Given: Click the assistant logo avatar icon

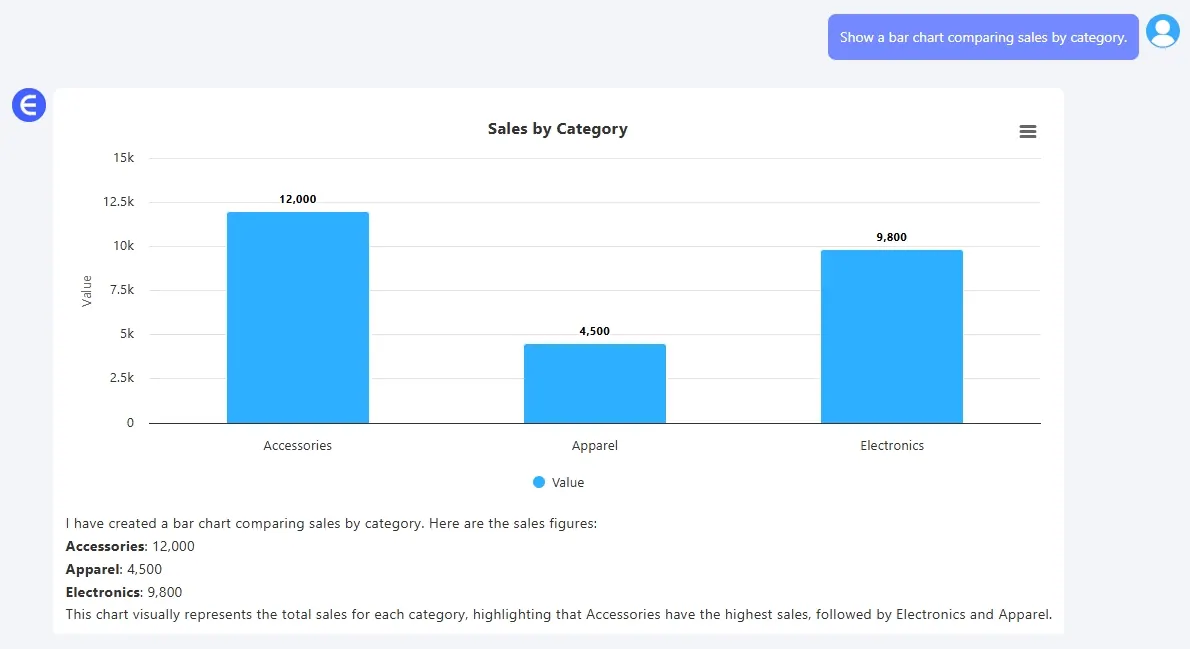Looking at the screenshot, I should point(29,104).
